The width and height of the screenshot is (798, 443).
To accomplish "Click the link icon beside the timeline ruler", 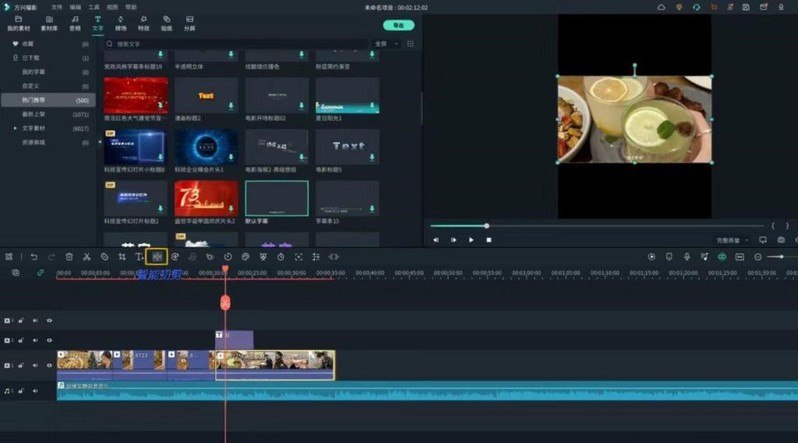I will (x=41, y=272).
